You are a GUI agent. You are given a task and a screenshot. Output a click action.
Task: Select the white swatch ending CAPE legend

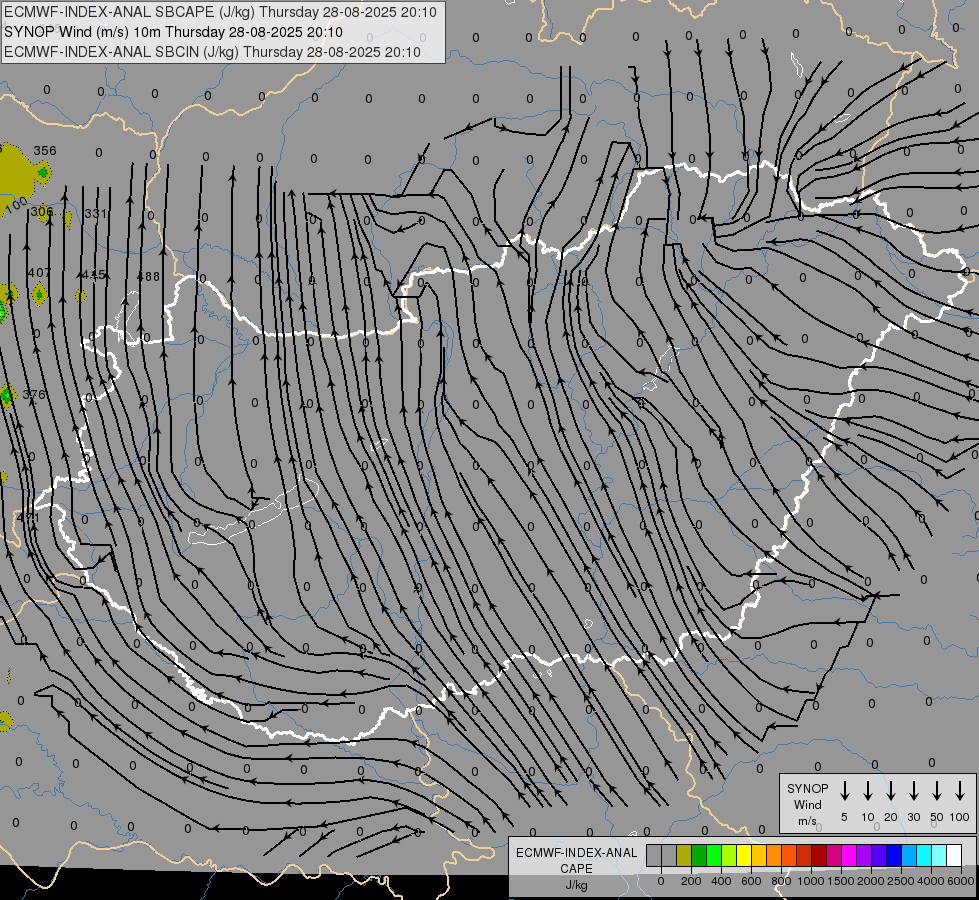953,855
